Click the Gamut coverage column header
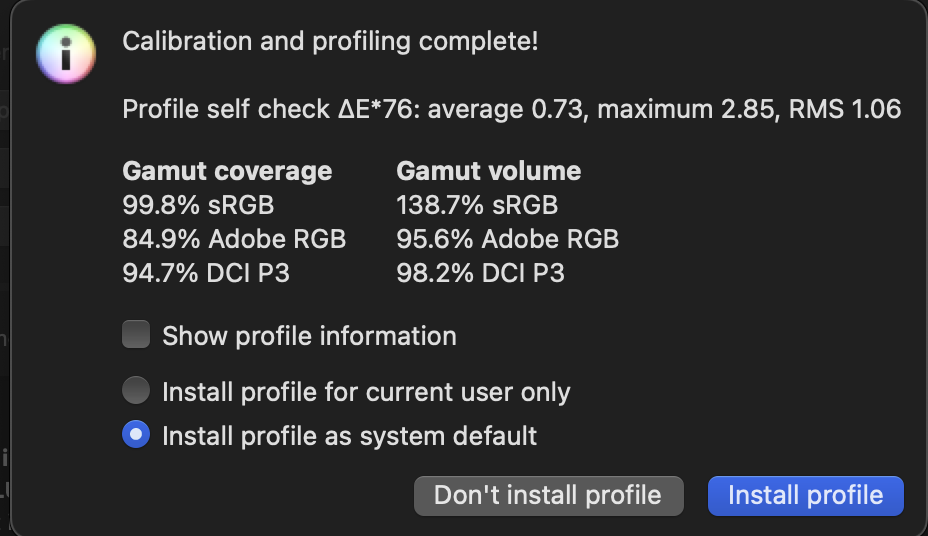The width and height of the screenshot is (928, 536). point(227,171)
